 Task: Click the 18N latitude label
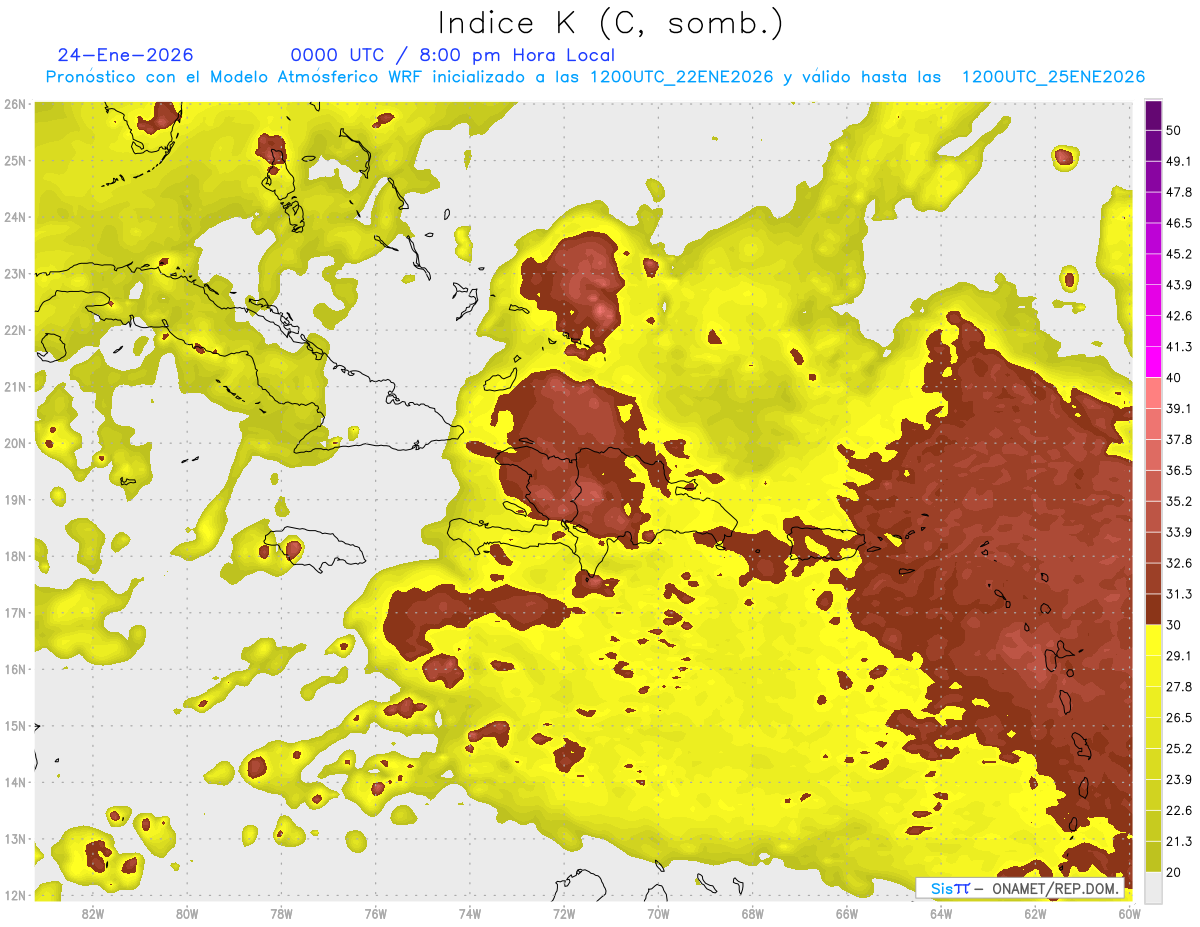coord(14,556)
